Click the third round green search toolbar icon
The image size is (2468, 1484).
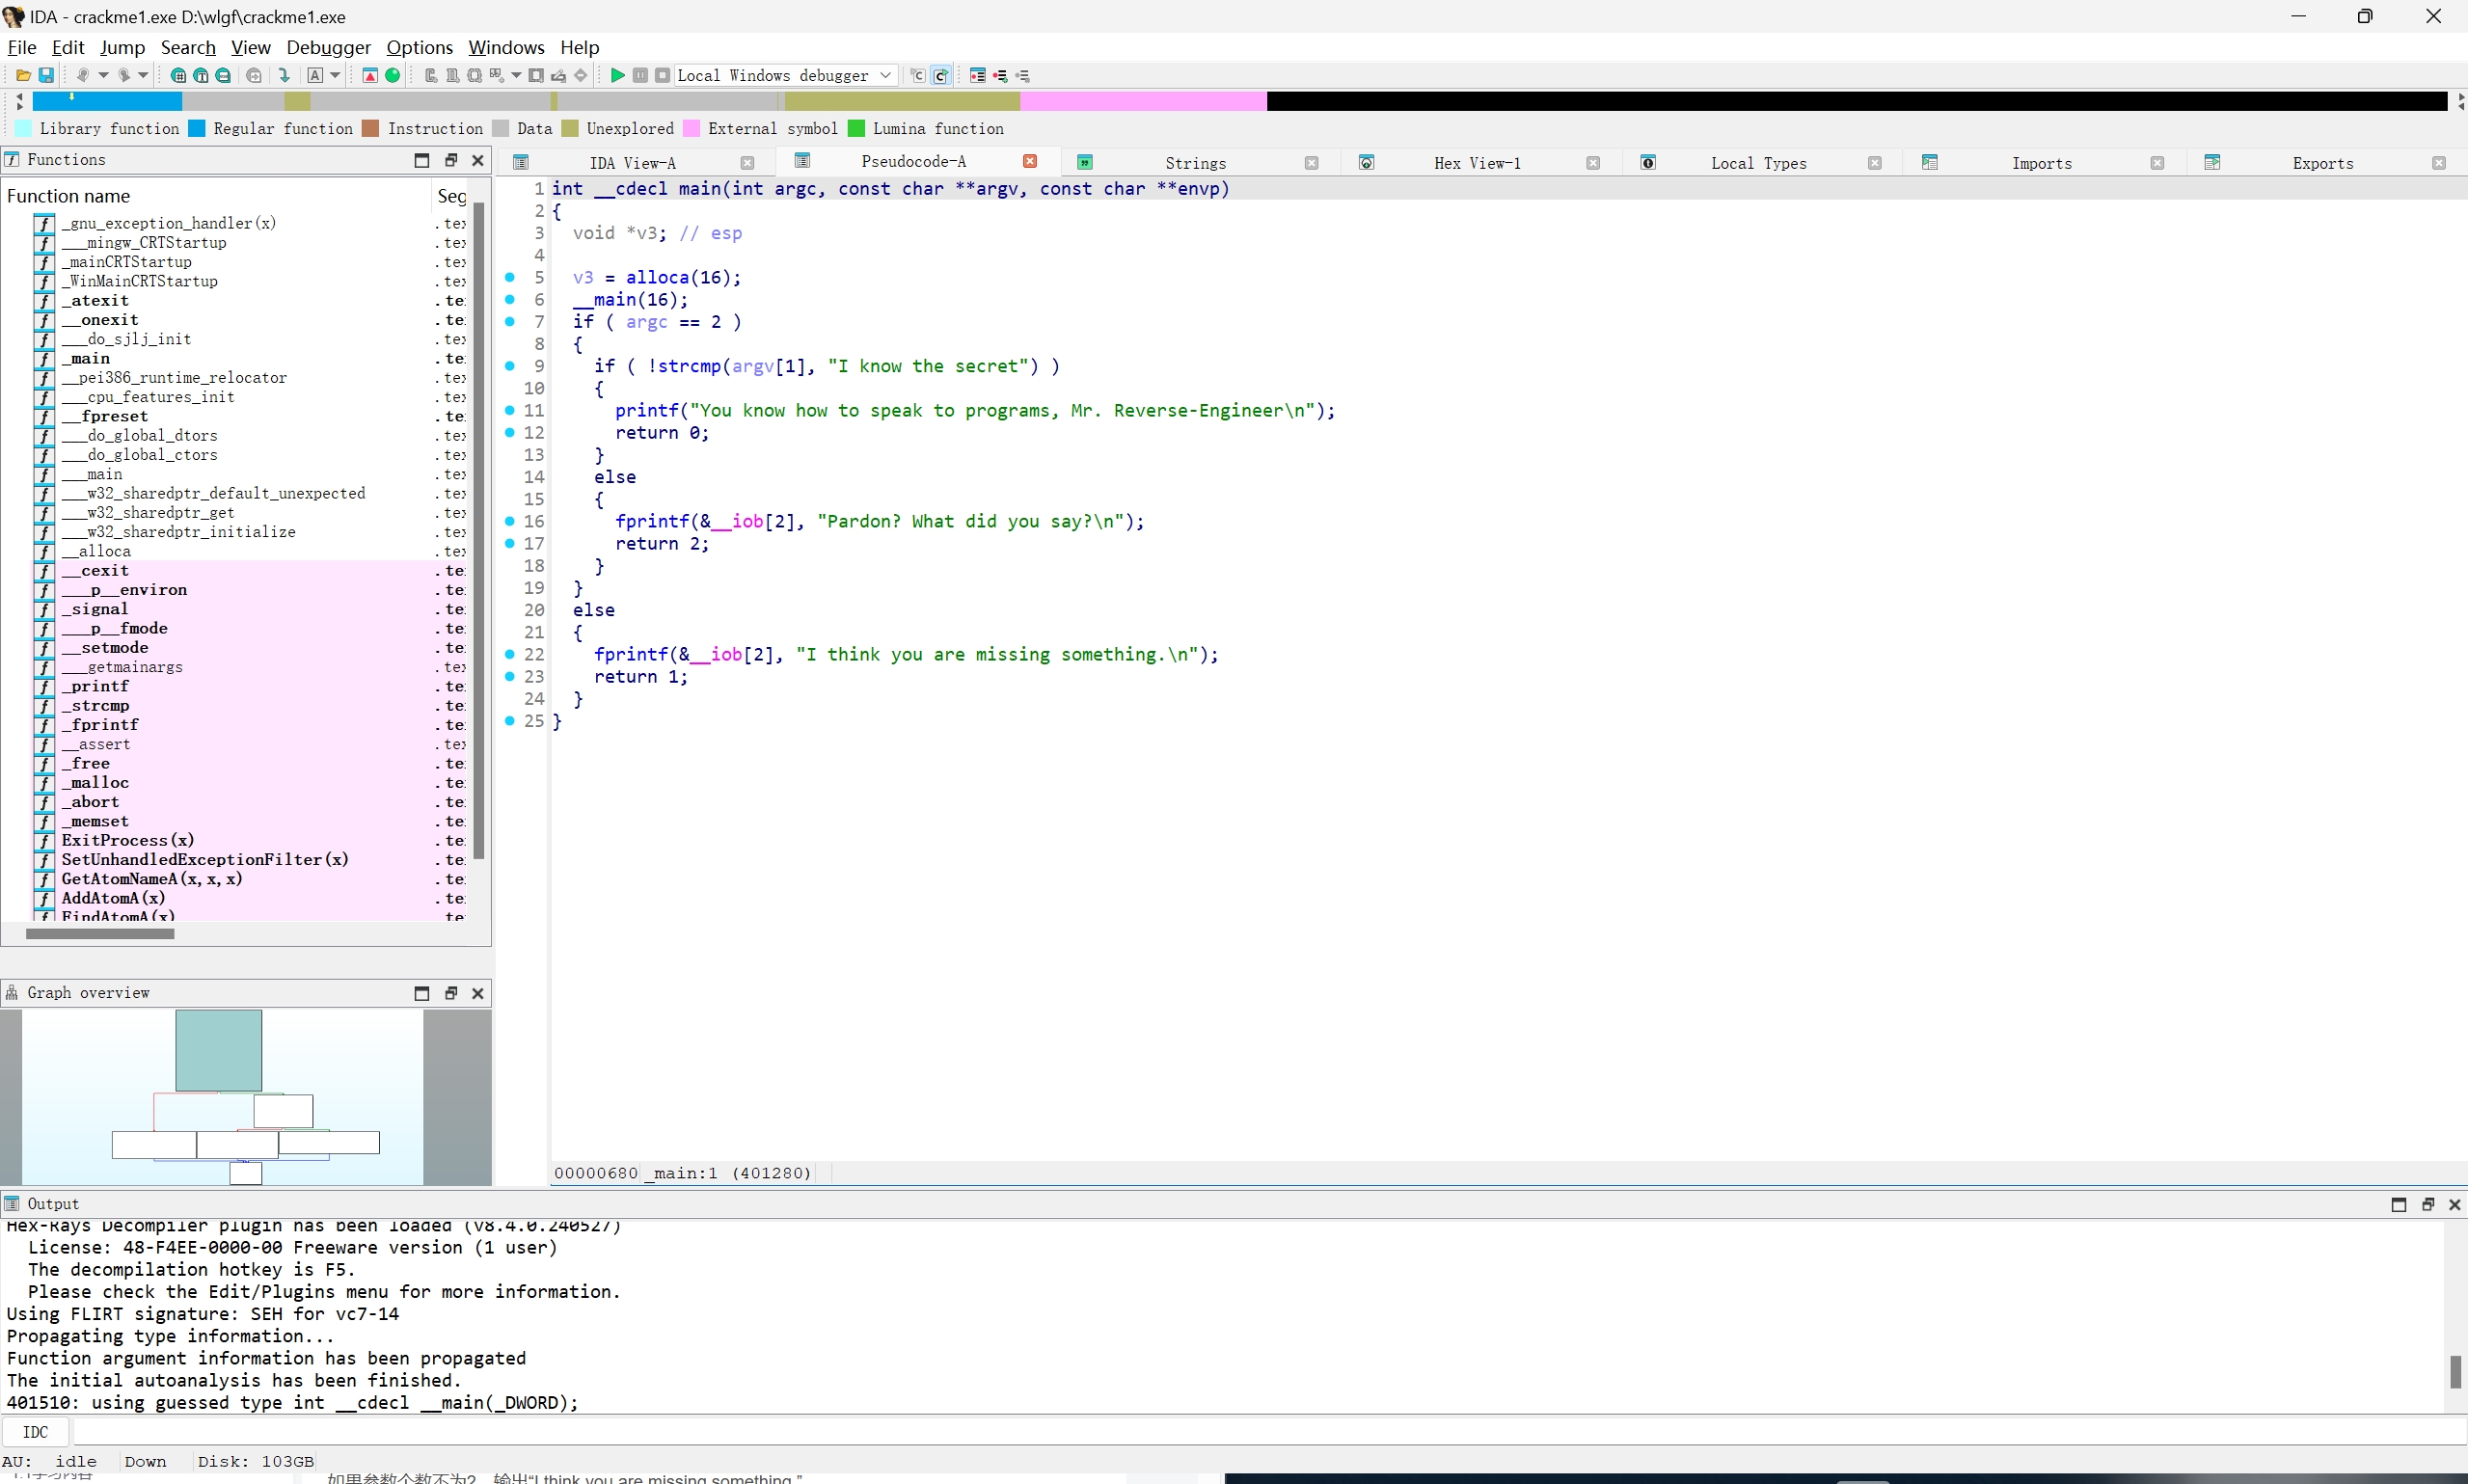pyautogui.click(x=223, y=75)
